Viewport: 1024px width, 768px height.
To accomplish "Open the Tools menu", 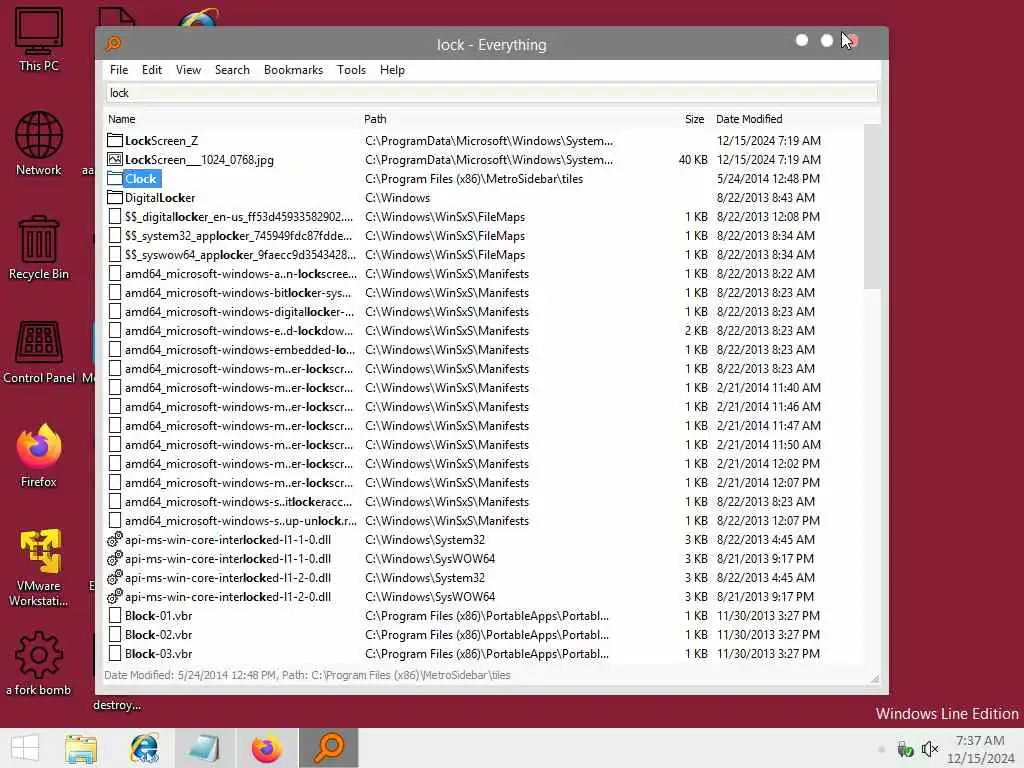I will [x=351, y=70].
